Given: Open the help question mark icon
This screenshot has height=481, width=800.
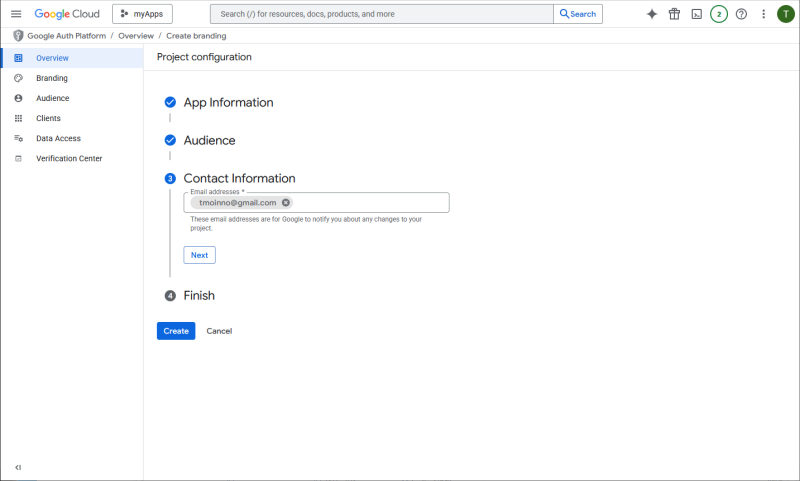Looking at the screenshot, I should pyautogui.click(x=741, y=14).
